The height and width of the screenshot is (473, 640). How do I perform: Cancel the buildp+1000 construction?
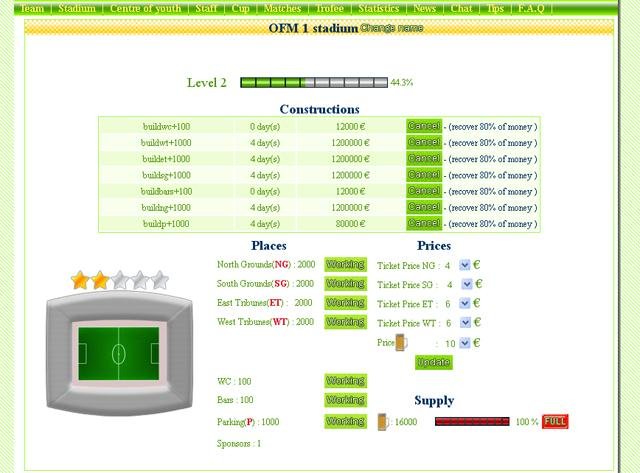click(x=424, y=224)
